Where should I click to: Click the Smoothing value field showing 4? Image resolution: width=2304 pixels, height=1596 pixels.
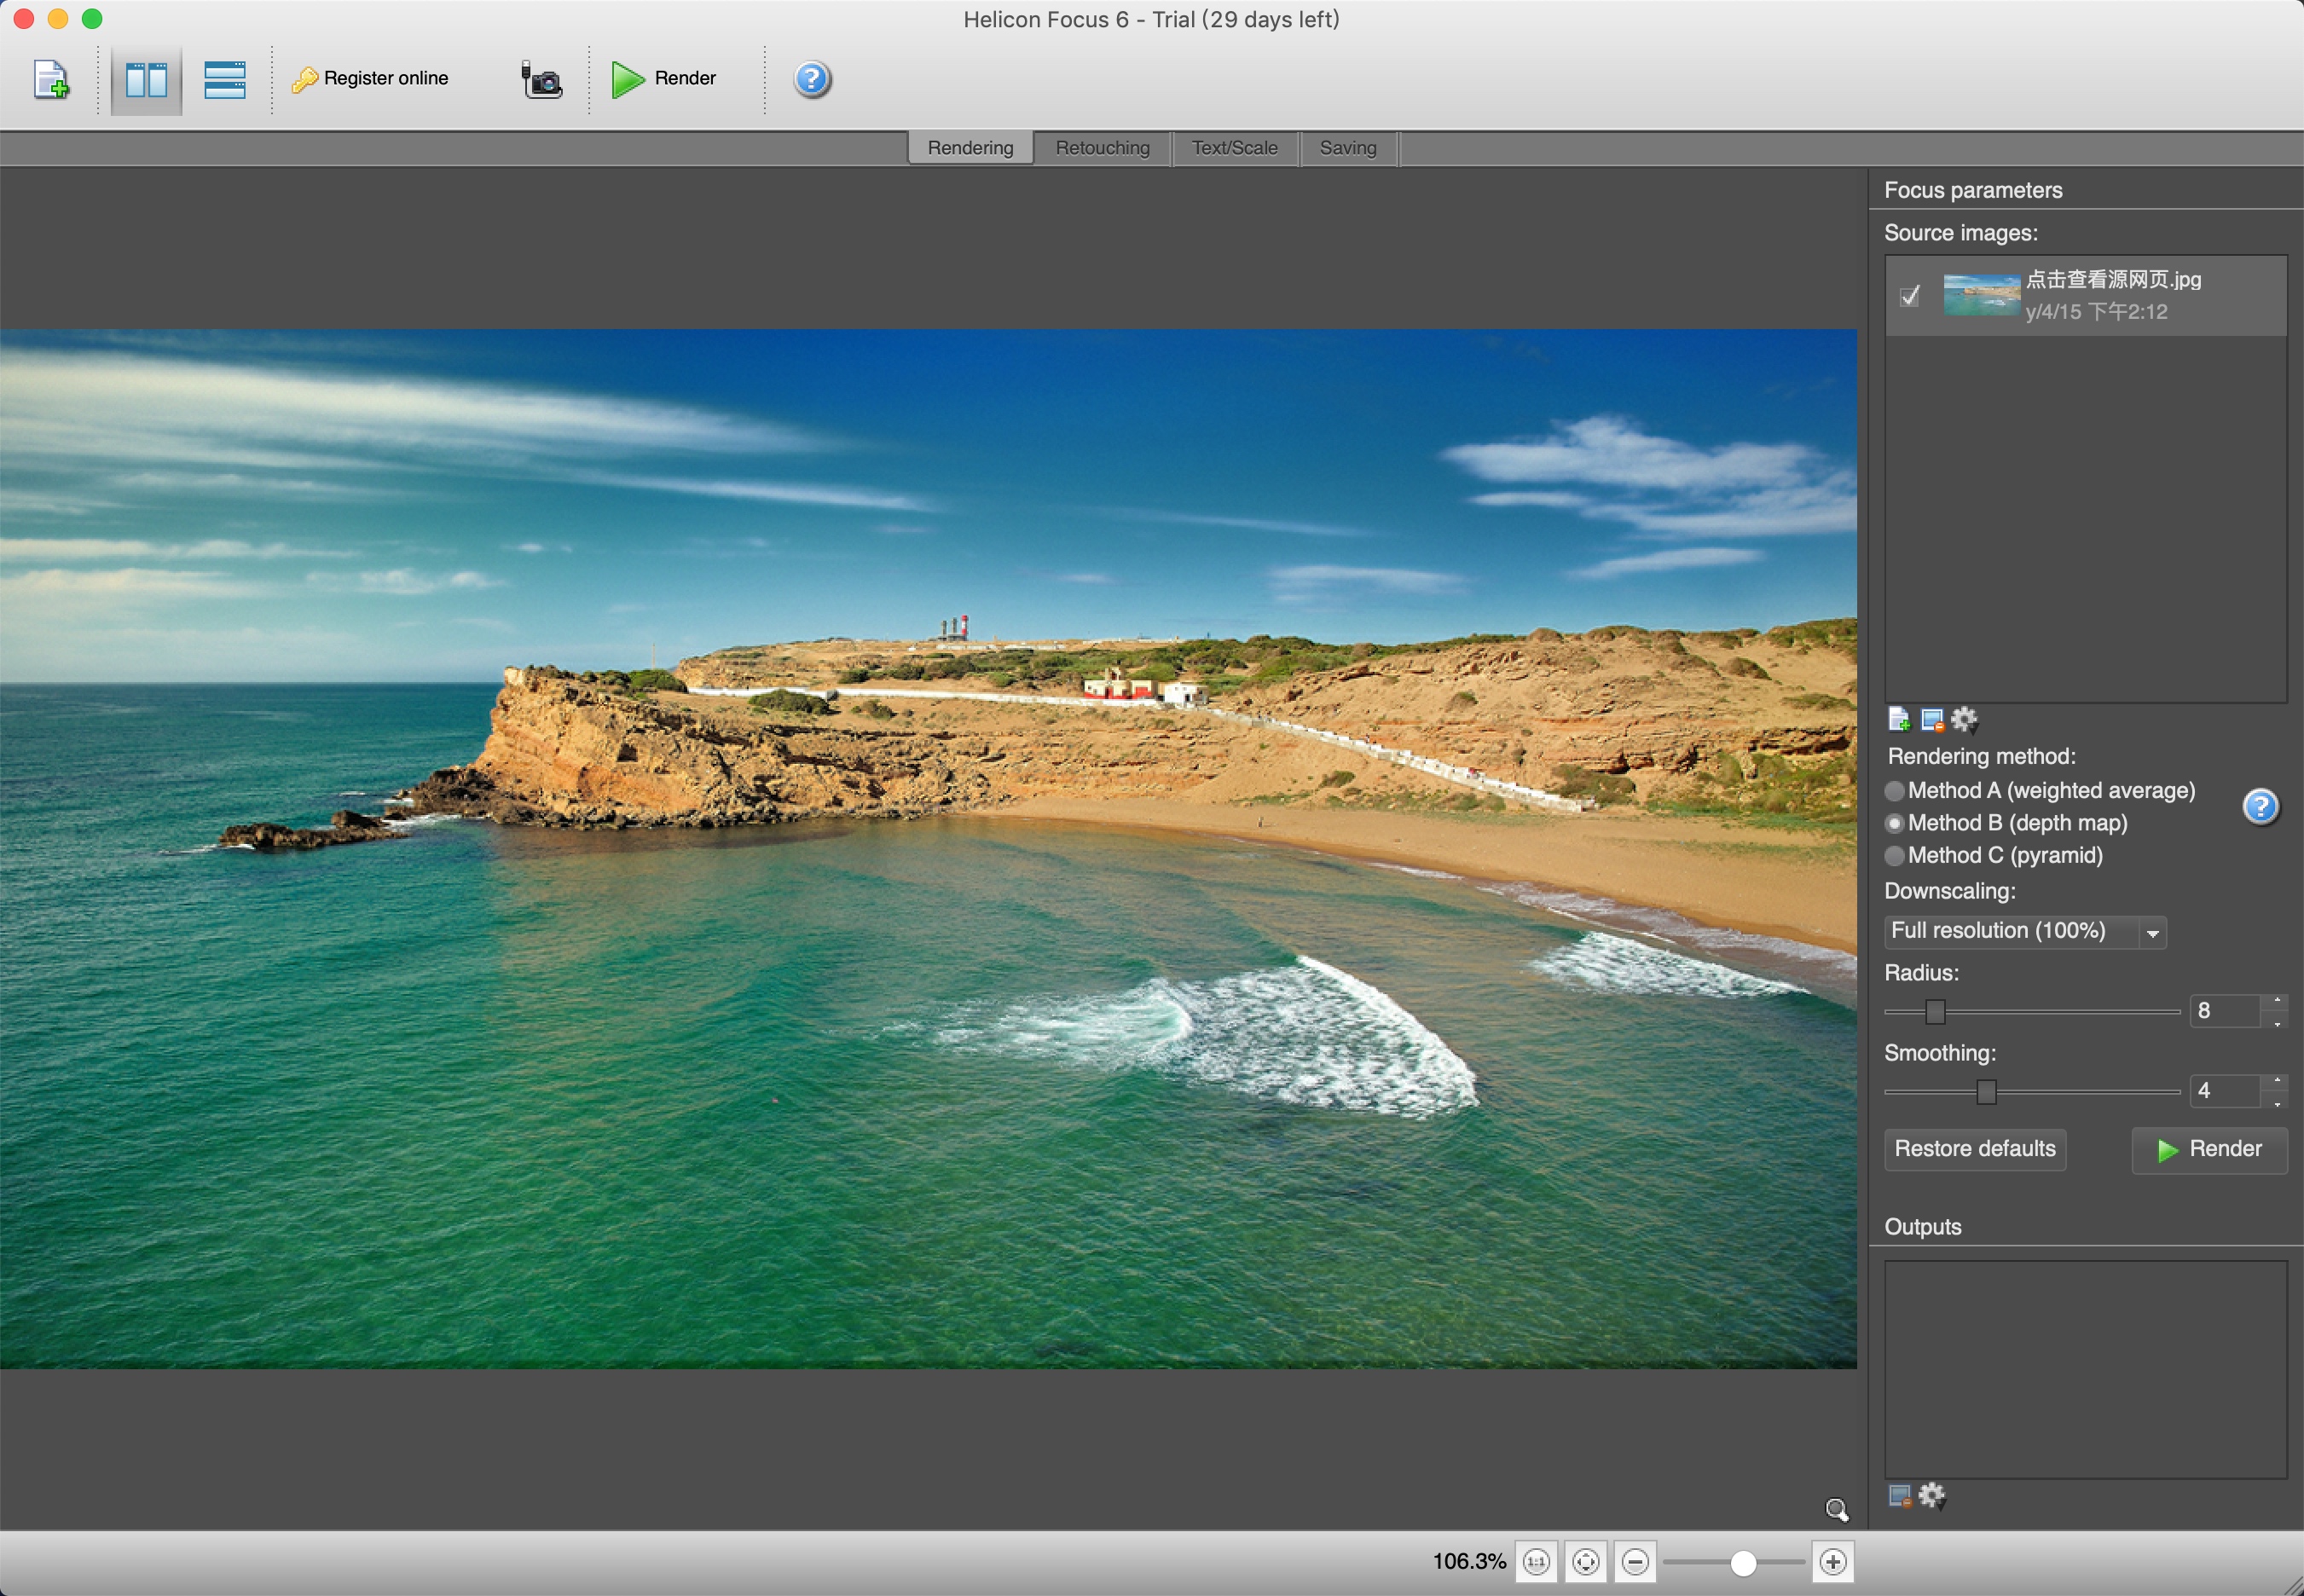[x=2225, y=1091]
